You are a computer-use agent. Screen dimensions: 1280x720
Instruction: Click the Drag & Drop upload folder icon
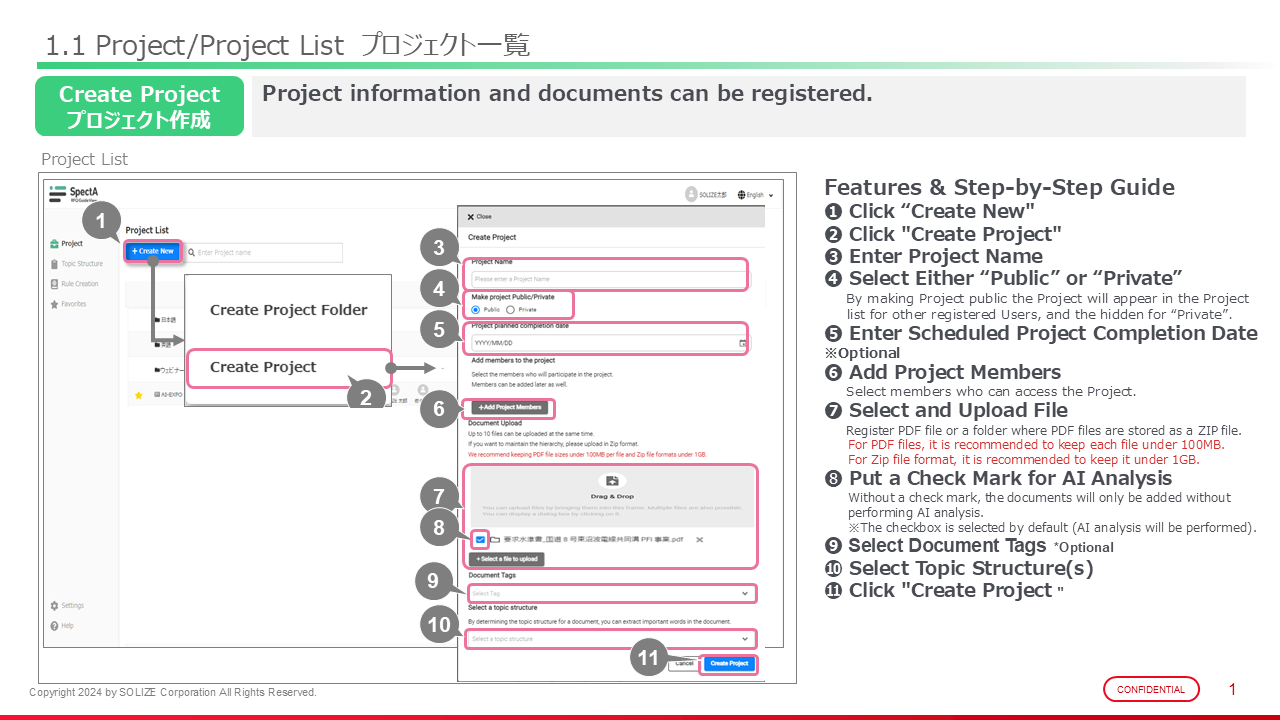click(x=611, y=481)
